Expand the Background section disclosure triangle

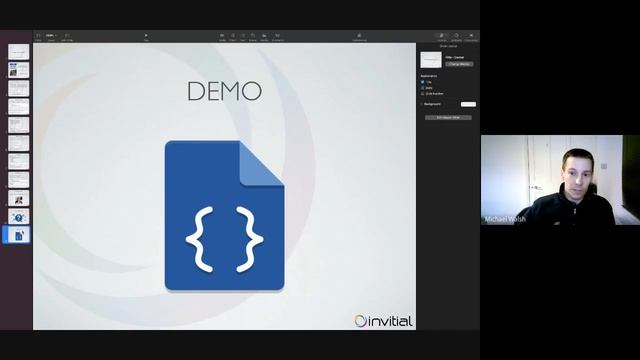[x=422, y=104]
